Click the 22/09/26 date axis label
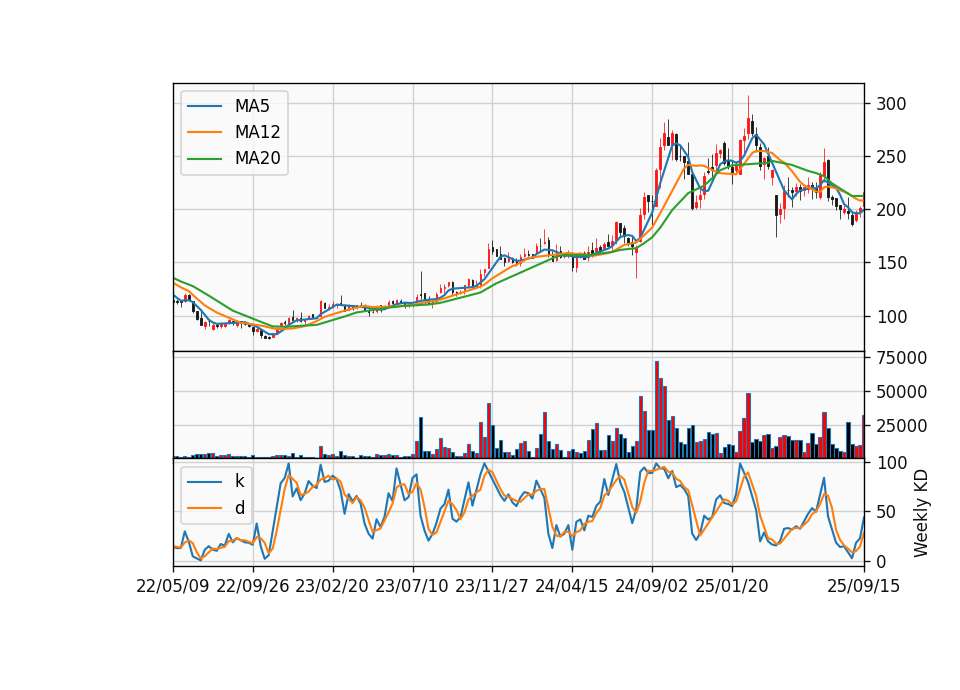960x690 pixels. click(x=253, y=586)
